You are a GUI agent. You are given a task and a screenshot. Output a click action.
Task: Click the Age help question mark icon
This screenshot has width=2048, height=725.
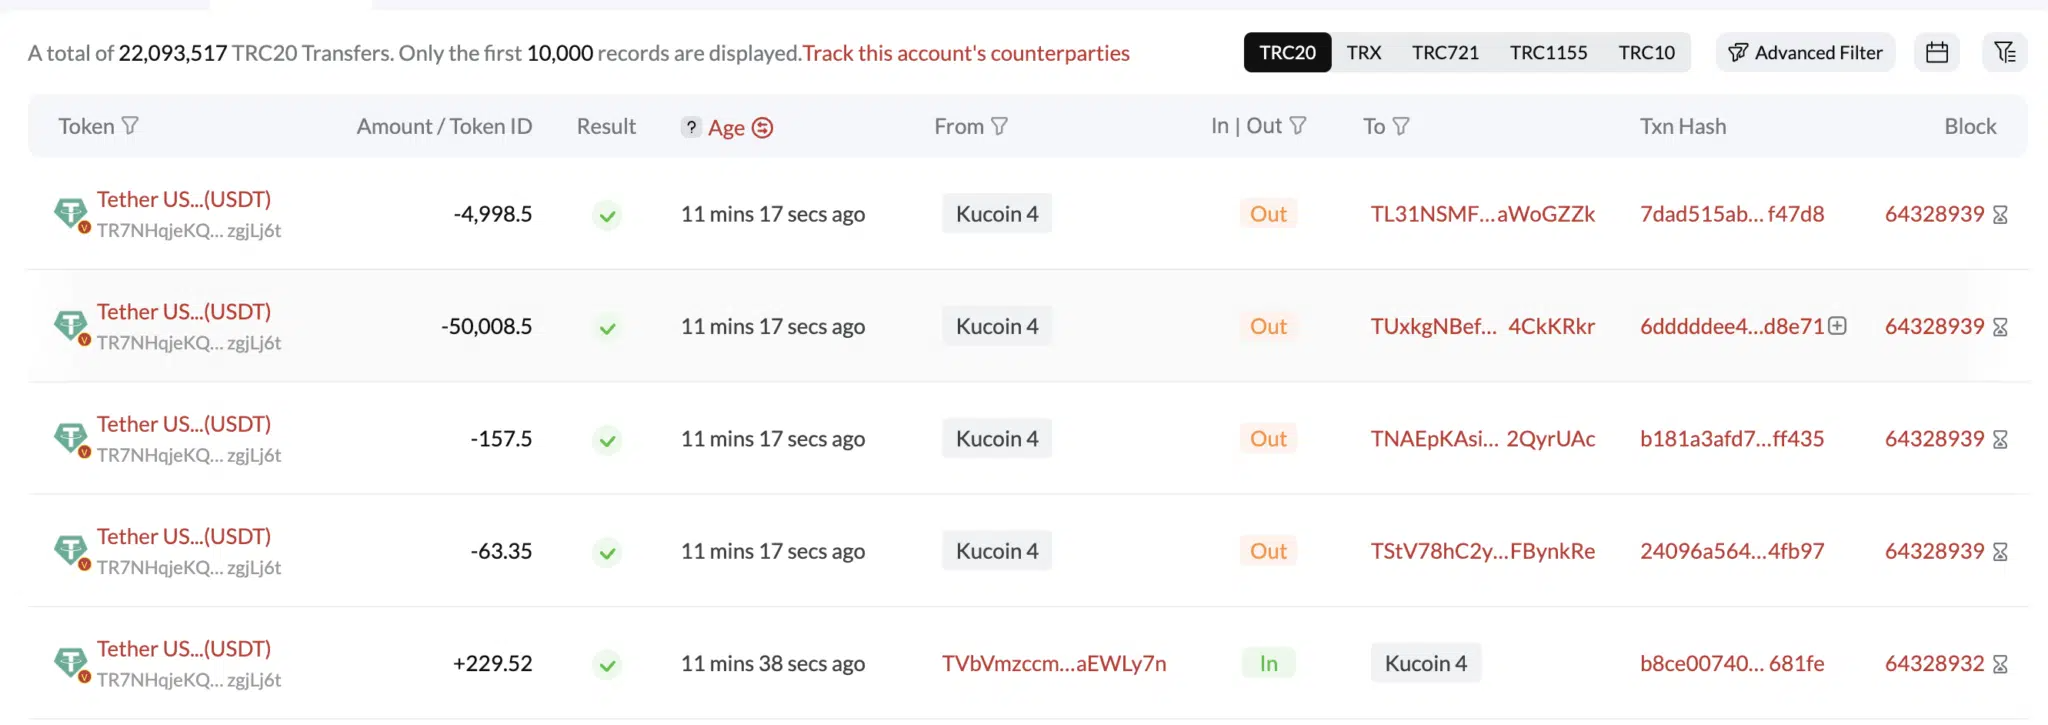click(691, 127)
